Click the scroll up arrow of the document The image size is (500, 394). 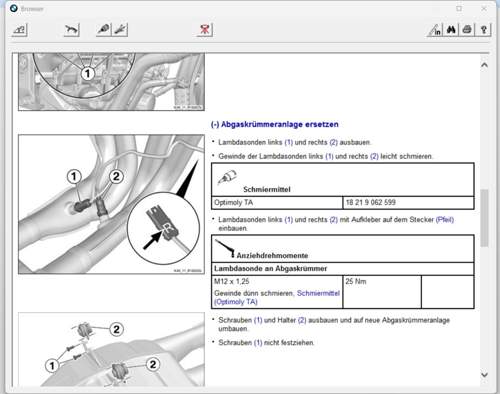pos(484,65)
